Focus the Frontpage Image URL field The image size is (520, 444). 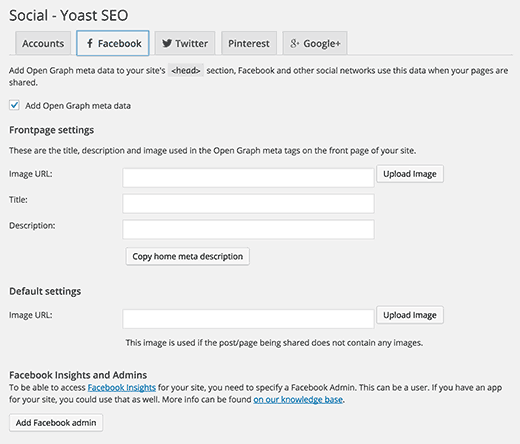pos(248,178)
